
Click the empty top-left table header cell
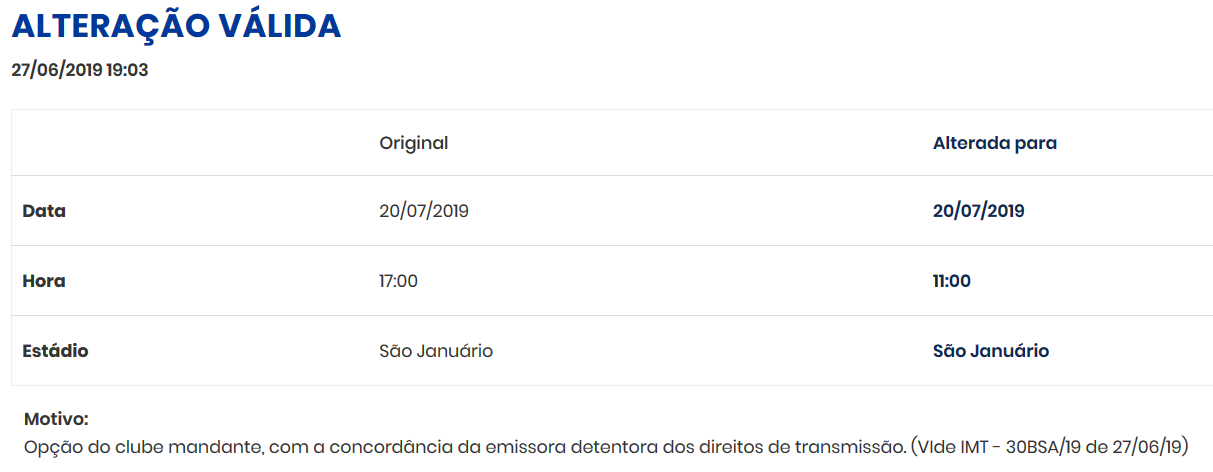point(190,143)
